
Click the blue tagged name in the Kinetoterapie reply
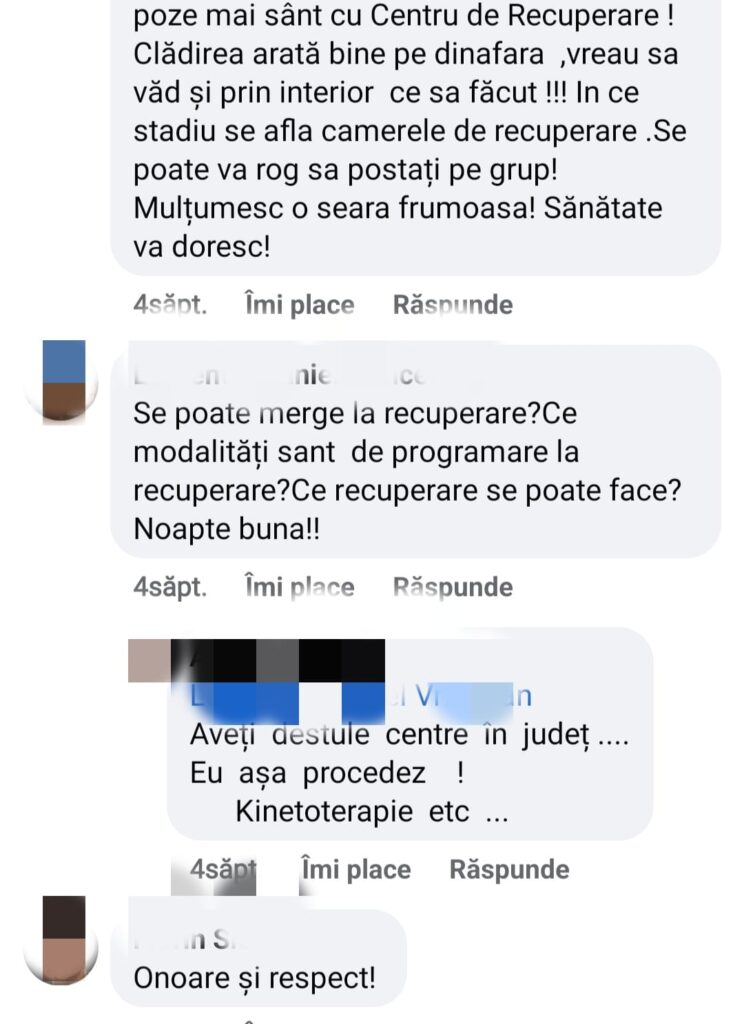click(361, 697)
